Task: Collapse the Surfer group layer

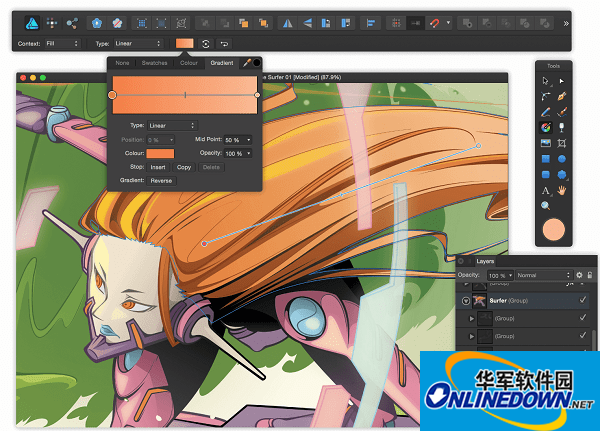Action: 466,301
